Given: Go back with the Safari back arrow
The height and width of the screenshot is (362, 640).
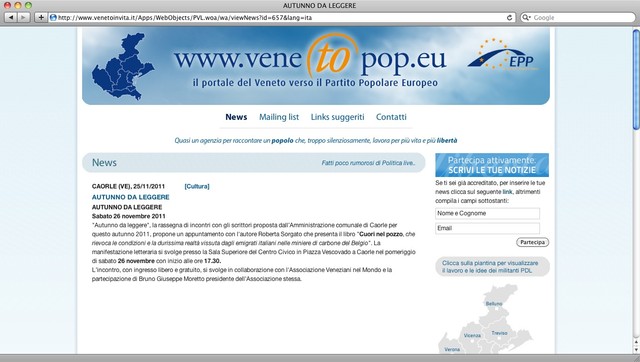Looking at the screenshot, I should point(11,18).
